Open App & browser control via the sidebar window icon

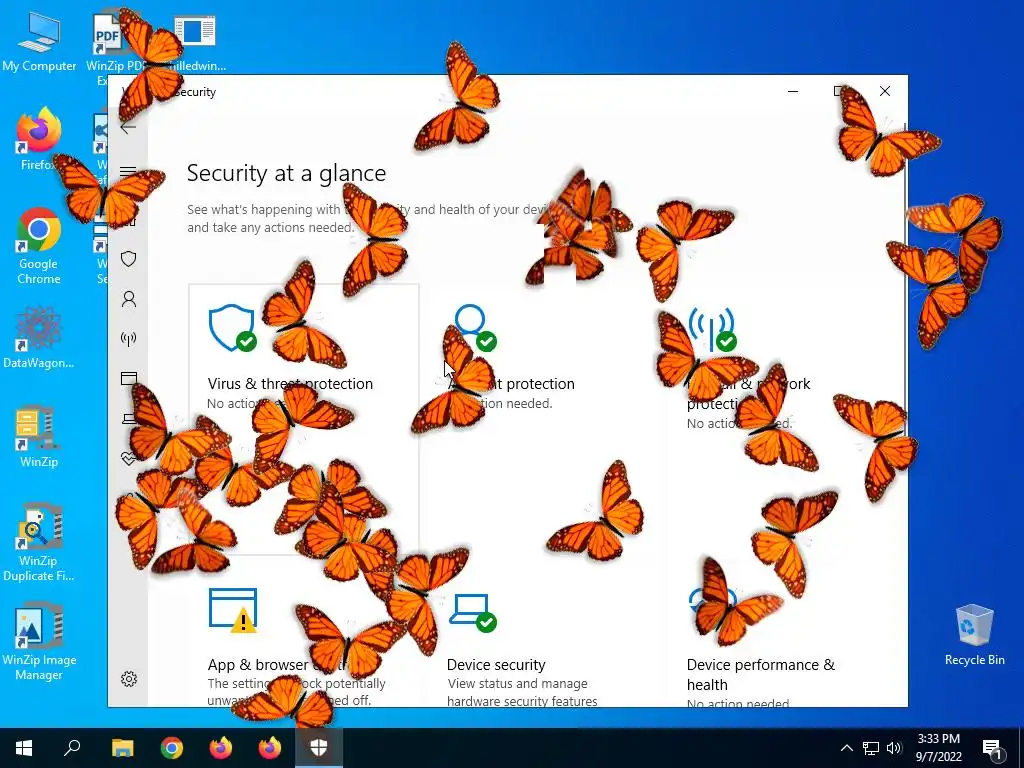(x=129, y=379)
